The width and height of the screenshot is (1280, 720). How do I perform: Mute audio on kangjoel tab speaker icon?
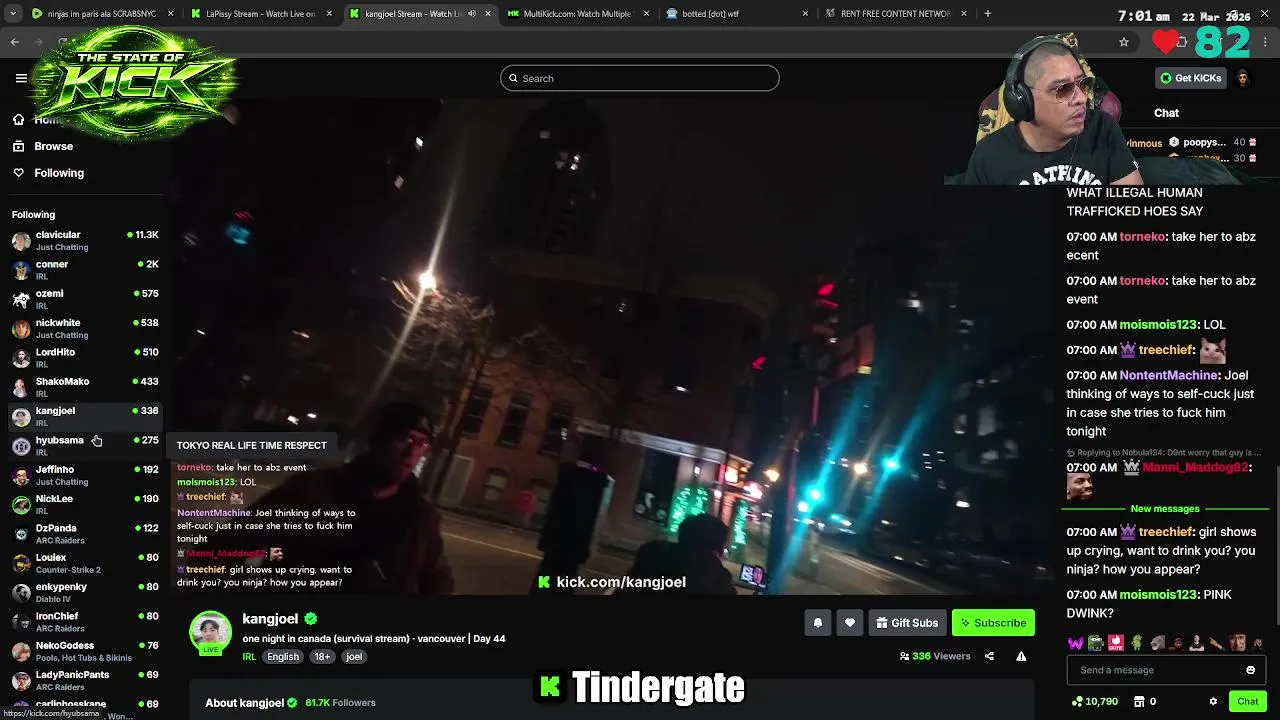pyautogui.click(x=472, y=14)
